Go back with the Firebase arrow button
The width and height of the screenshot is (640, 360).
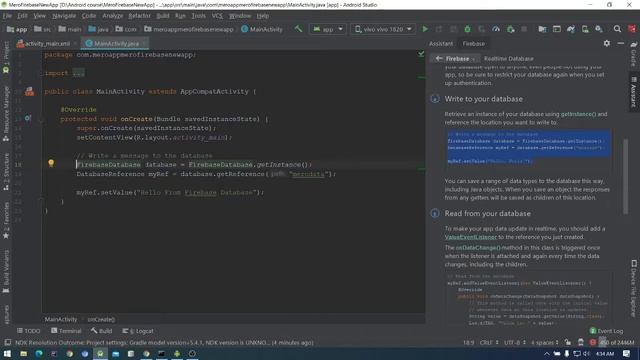(x=439, y=58)
